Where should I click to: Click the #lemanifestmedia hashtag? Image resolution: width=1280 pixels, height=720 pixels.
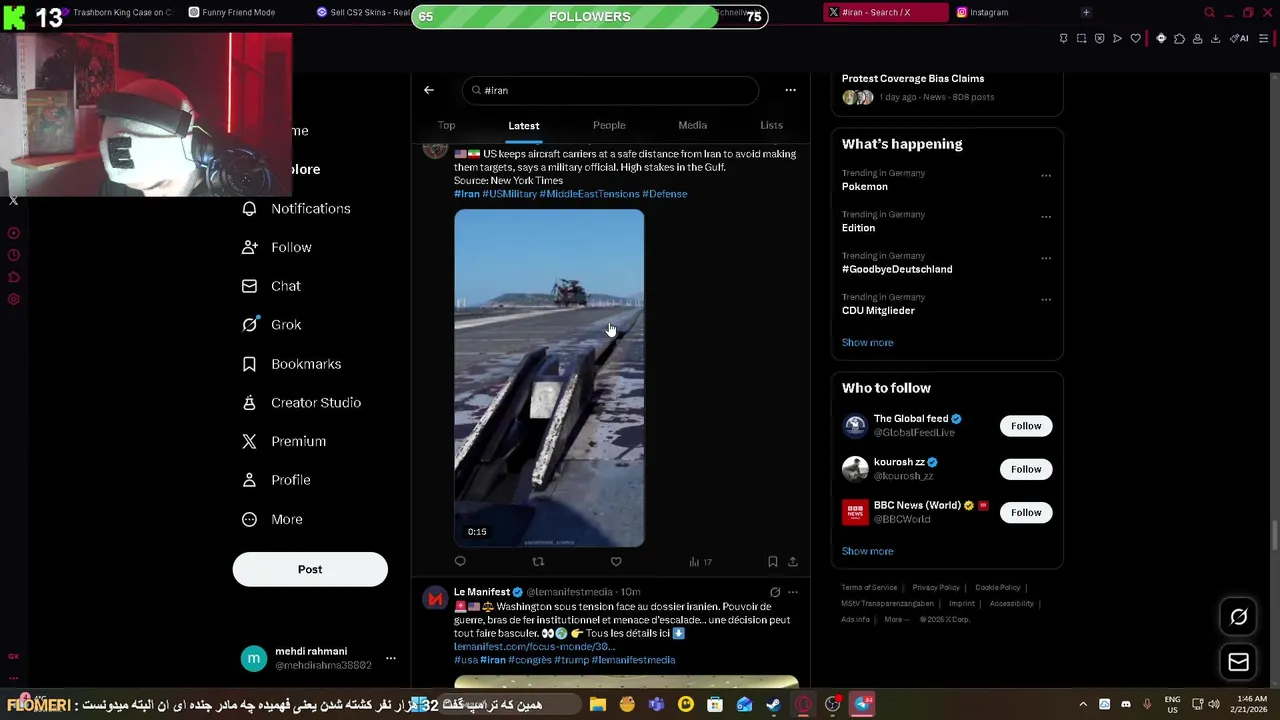coord(633,660)
